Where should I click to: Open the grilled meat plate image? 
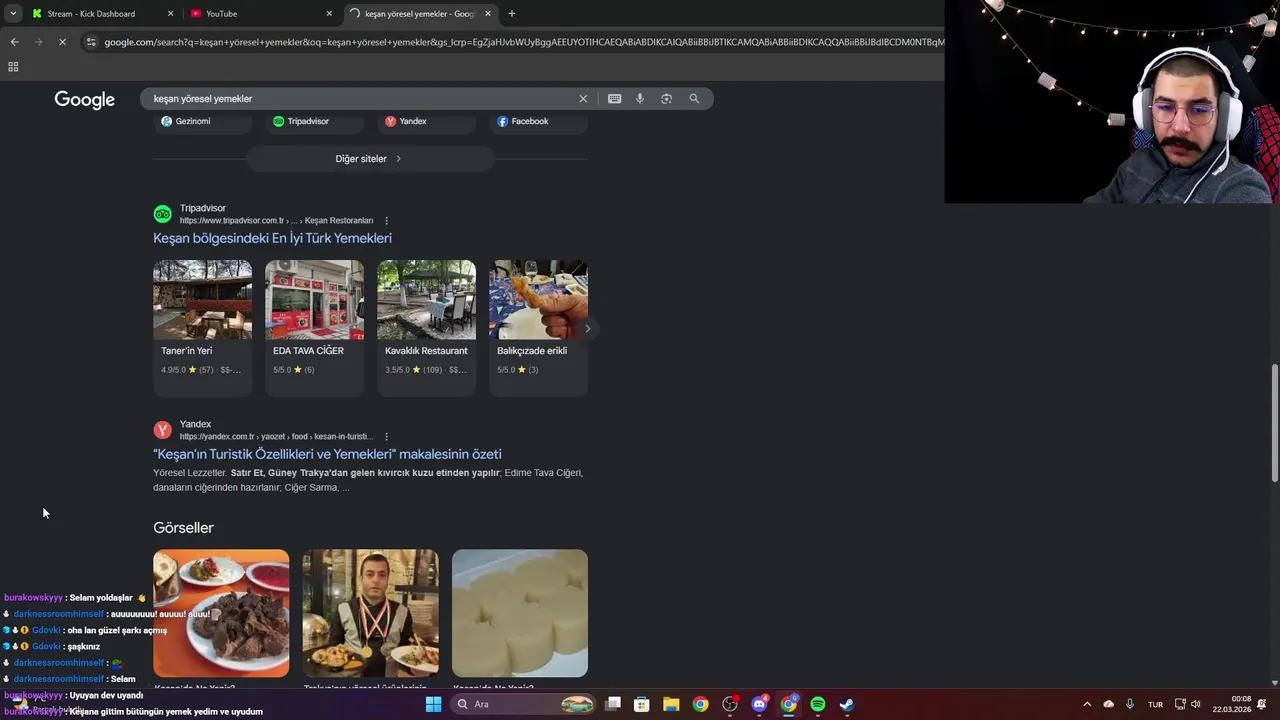point(221,613)
